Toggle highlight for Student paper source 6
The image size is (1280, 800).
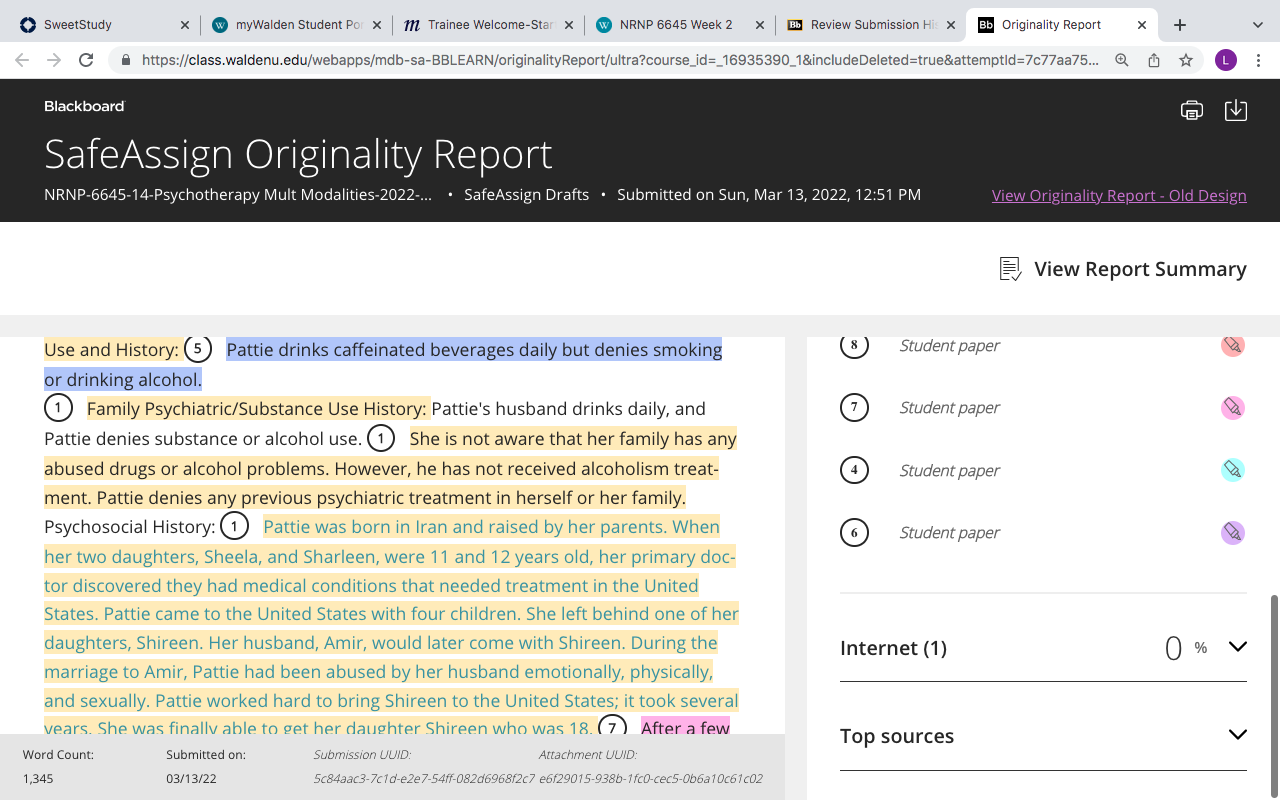1233,533
